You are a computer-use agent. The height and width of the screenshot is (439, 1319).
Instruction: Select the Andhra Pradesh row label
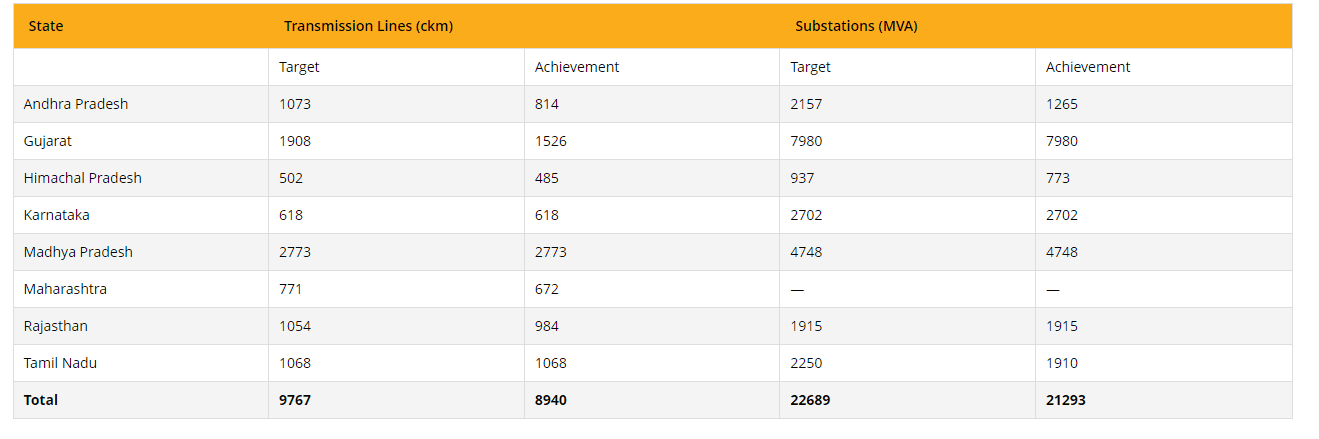click(76, 104)
